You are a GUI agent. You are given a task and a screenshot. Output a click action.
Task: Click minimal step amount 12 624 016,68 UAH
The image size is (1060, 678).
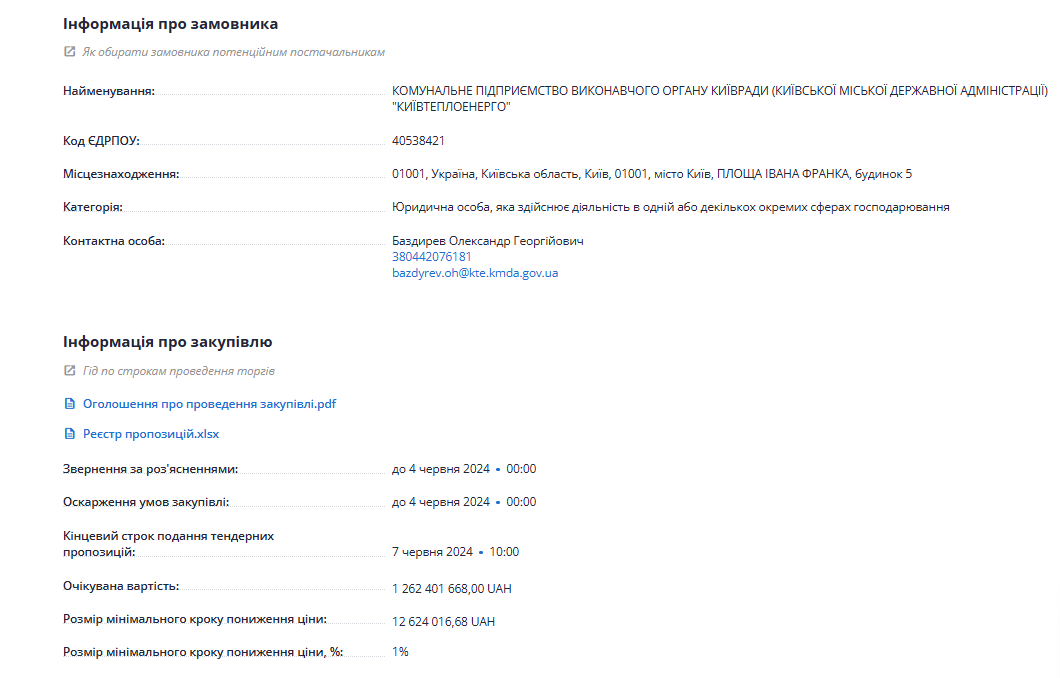443,622
